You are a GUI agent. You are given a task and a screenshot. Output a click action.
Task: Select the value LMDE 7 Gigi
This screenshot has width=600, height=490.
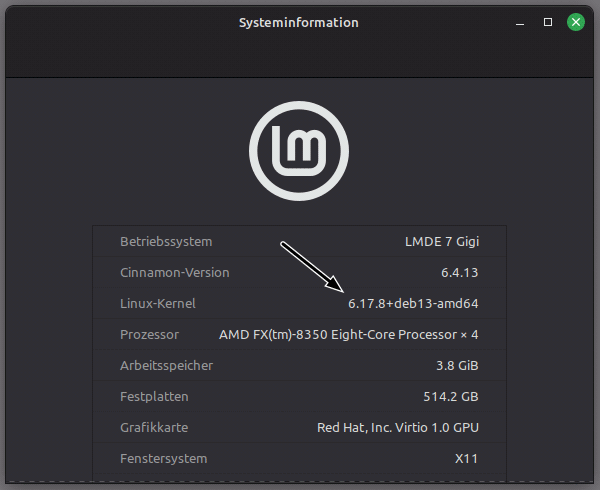click(x=442, y=242)
